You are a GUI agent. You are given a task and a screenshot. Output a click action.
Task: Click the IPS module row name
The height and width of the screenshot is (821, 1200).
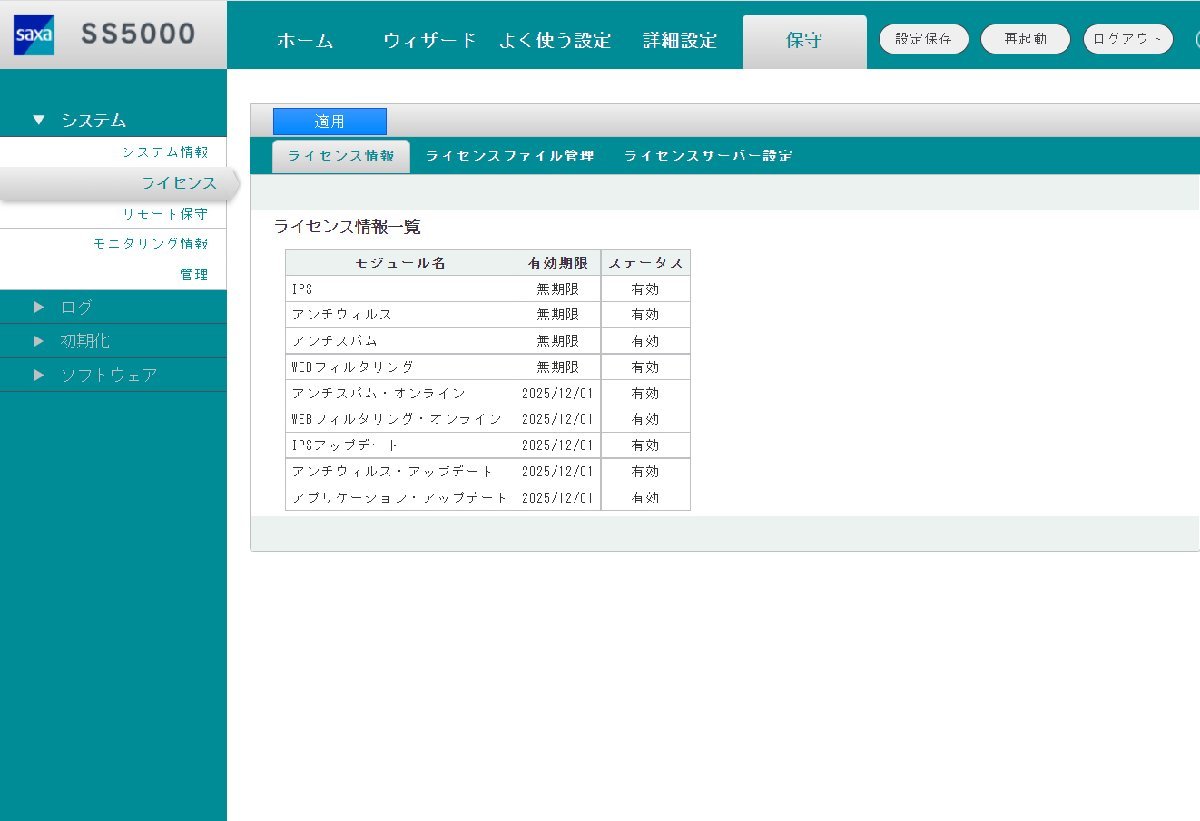point(302,288)
